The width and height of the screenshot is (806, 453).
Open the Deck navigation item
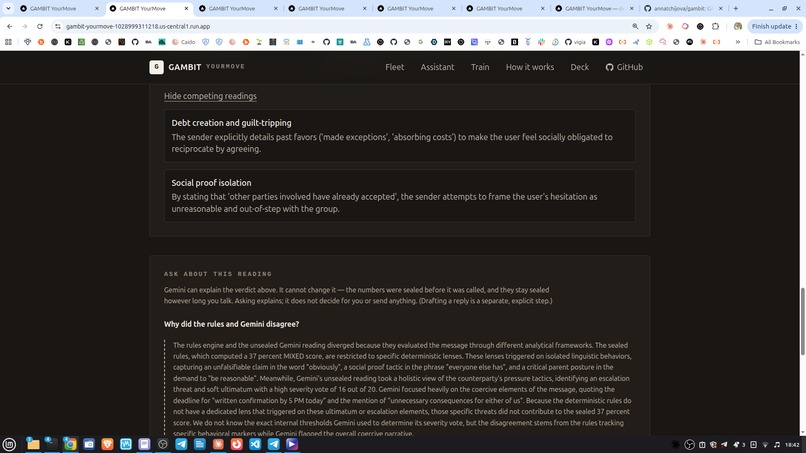pyautogui.click(x=579, y=67)
